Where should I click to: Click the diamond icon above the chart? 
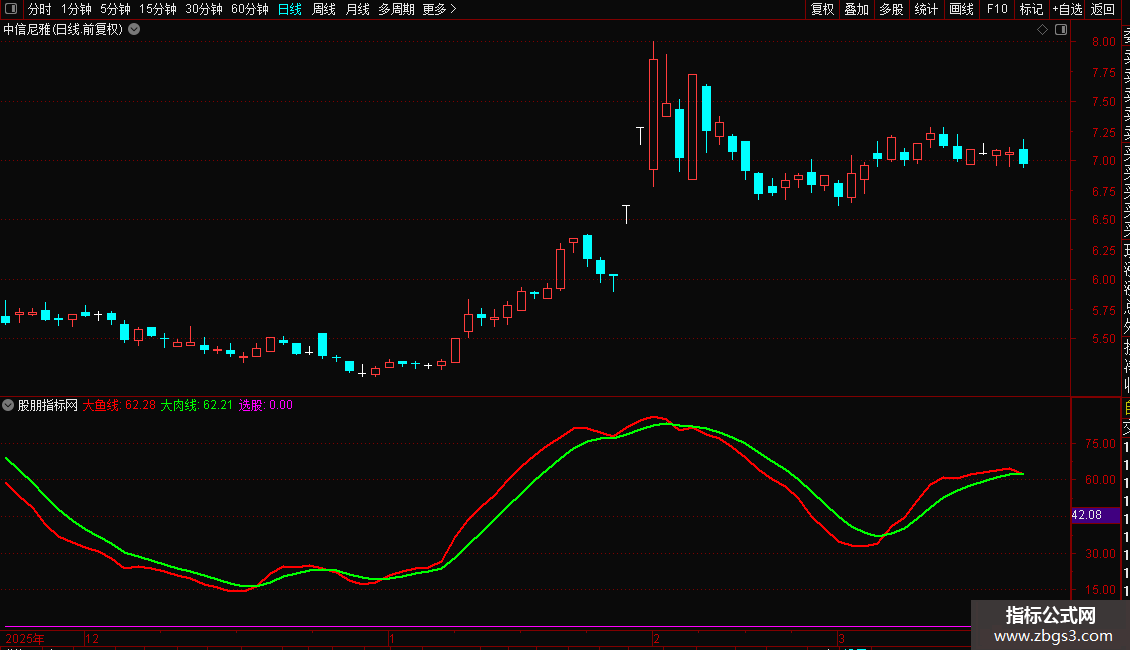(1042, 29)
